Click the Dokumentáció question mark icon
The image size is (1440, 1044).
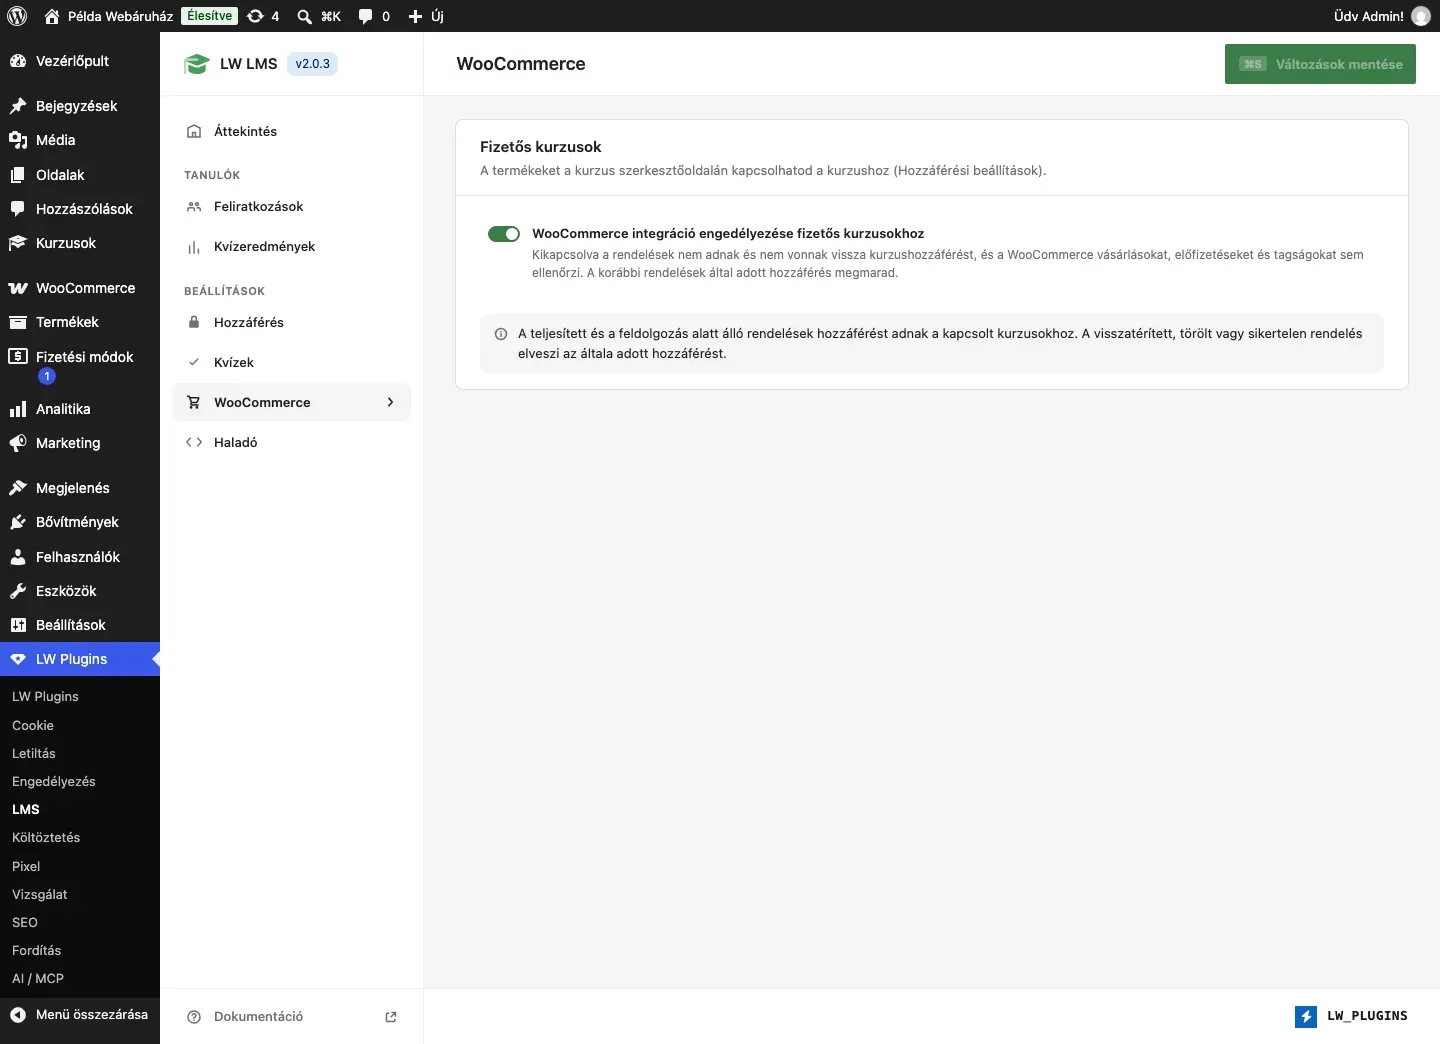(194, 1017)
